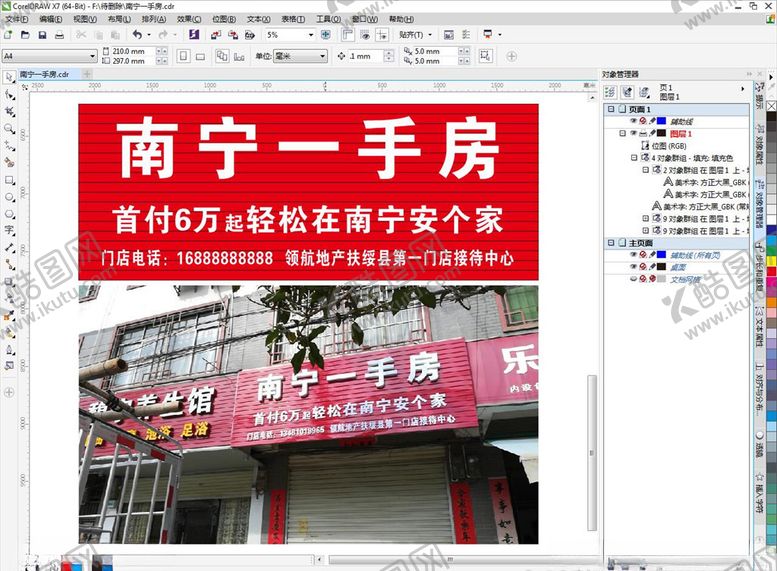Open the 文本(X) menu
Image resolution: width=777 pixels, height=571 pixels.
pos(258,19)
